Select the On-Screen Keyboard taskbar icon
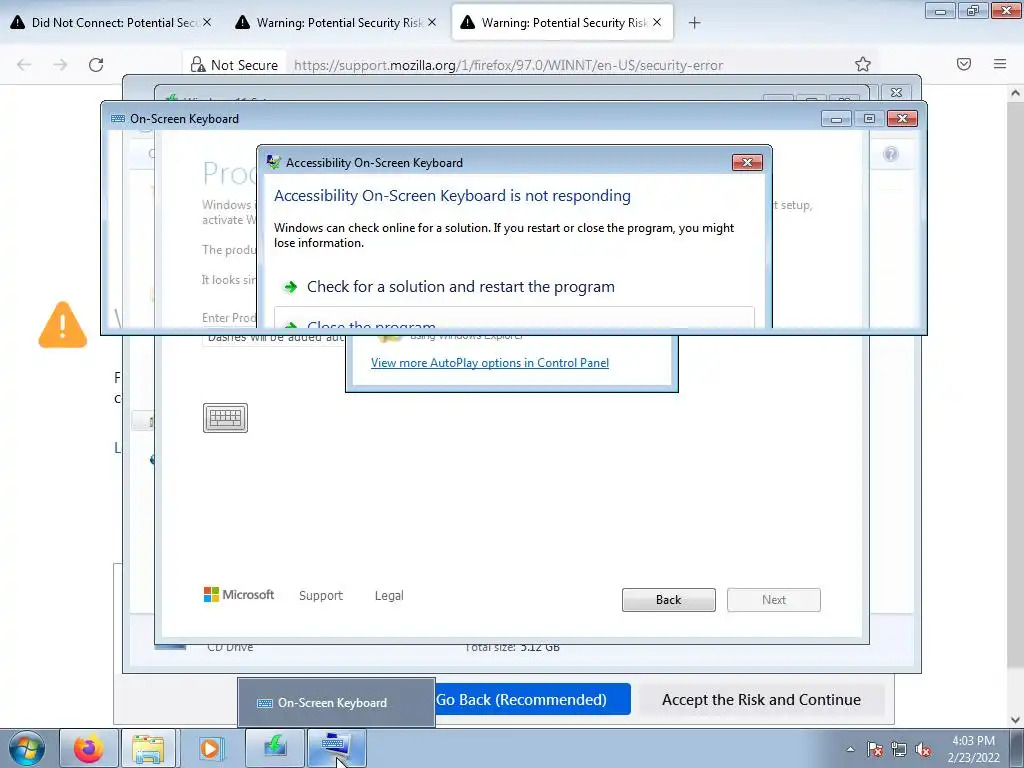The height and width of the screenshot is (768, 1024). 336,748
